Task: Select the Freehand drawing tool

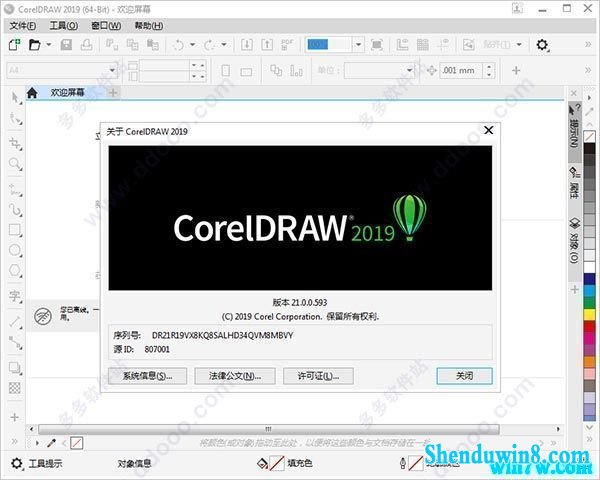Action: pos(15,189)
